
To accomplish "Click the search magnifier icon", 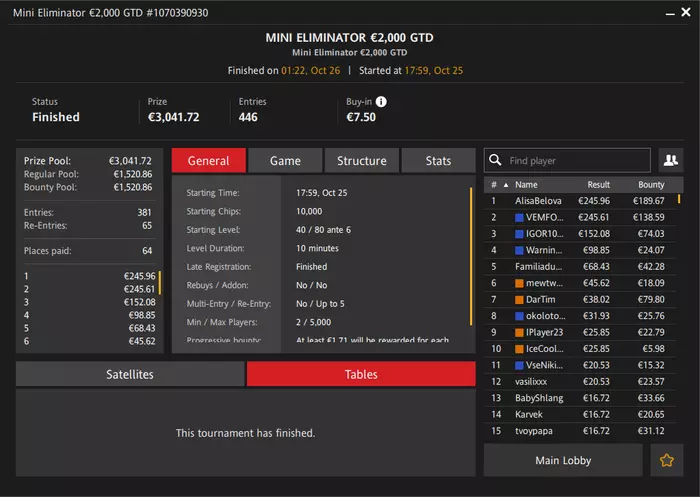I will pyautogui.click(x=495, y=160).
